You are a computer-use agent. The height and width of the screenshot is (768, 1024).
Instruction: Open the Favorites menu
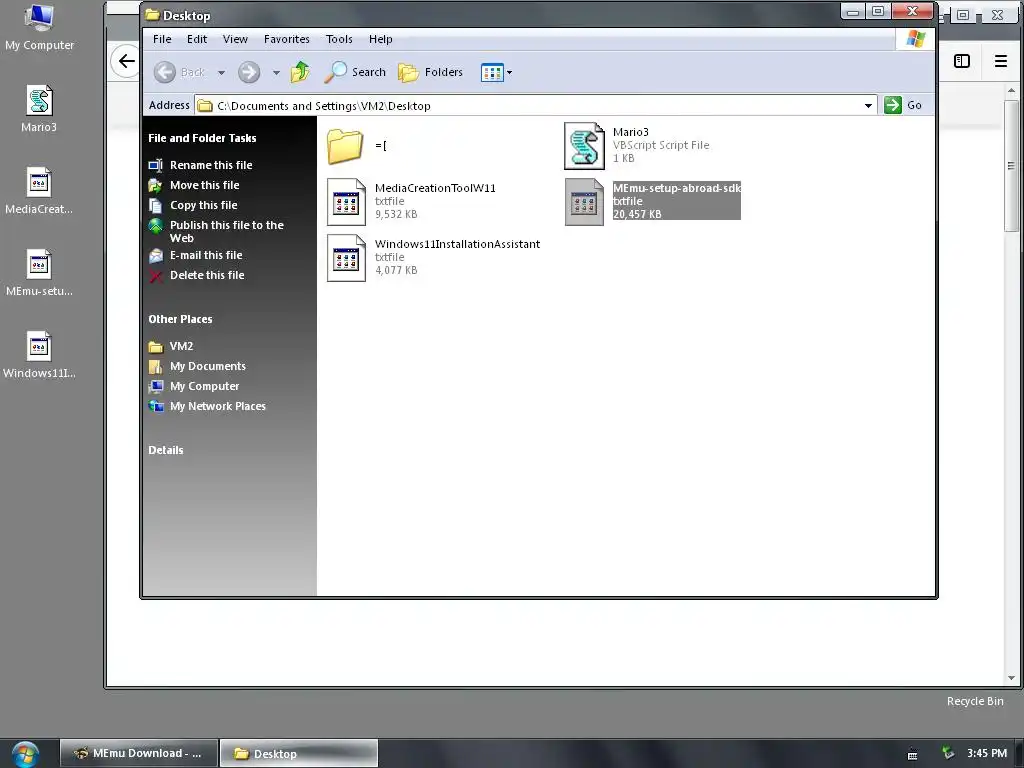tap(287, 39)
